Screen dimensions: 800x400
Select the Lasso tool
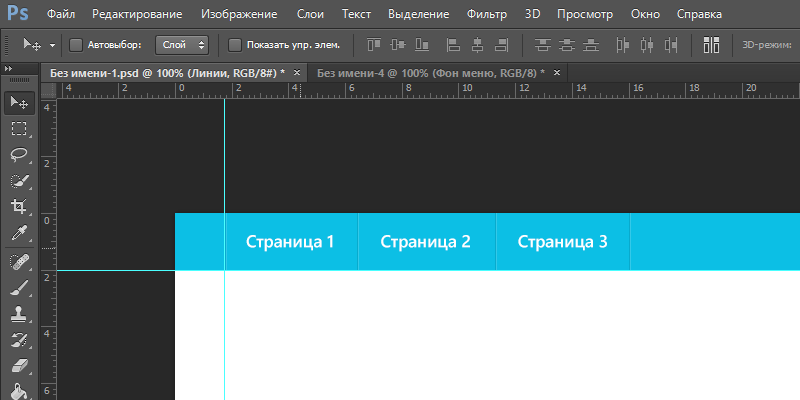coord(19,154)
